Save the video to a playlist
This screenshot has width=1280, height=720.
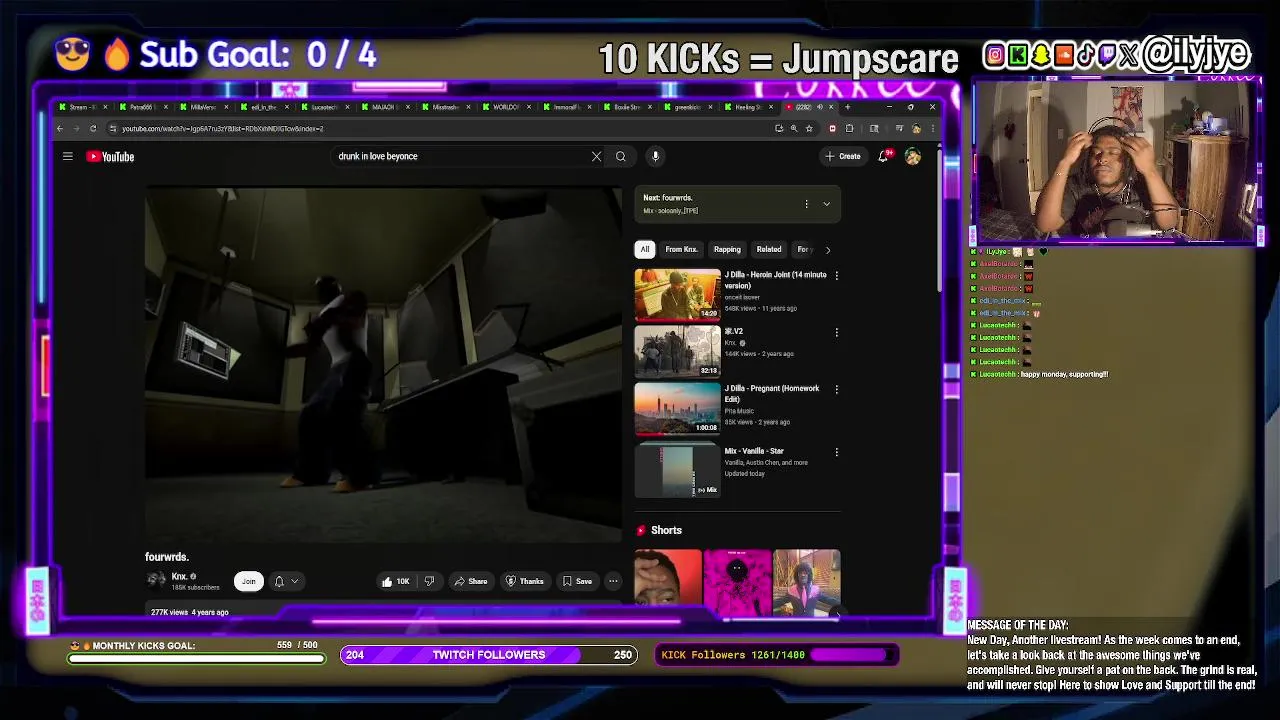click(x=577, y=581)
